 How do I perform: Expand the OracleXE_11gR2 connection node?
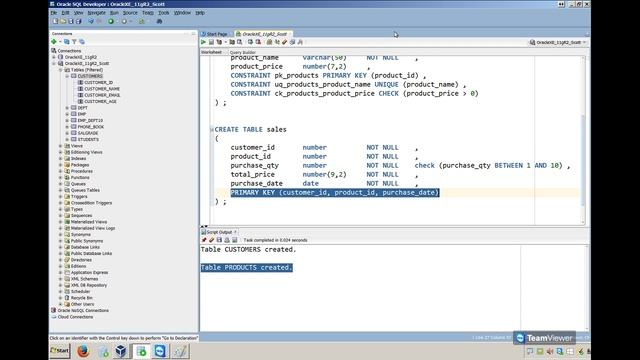coord(54,57)
